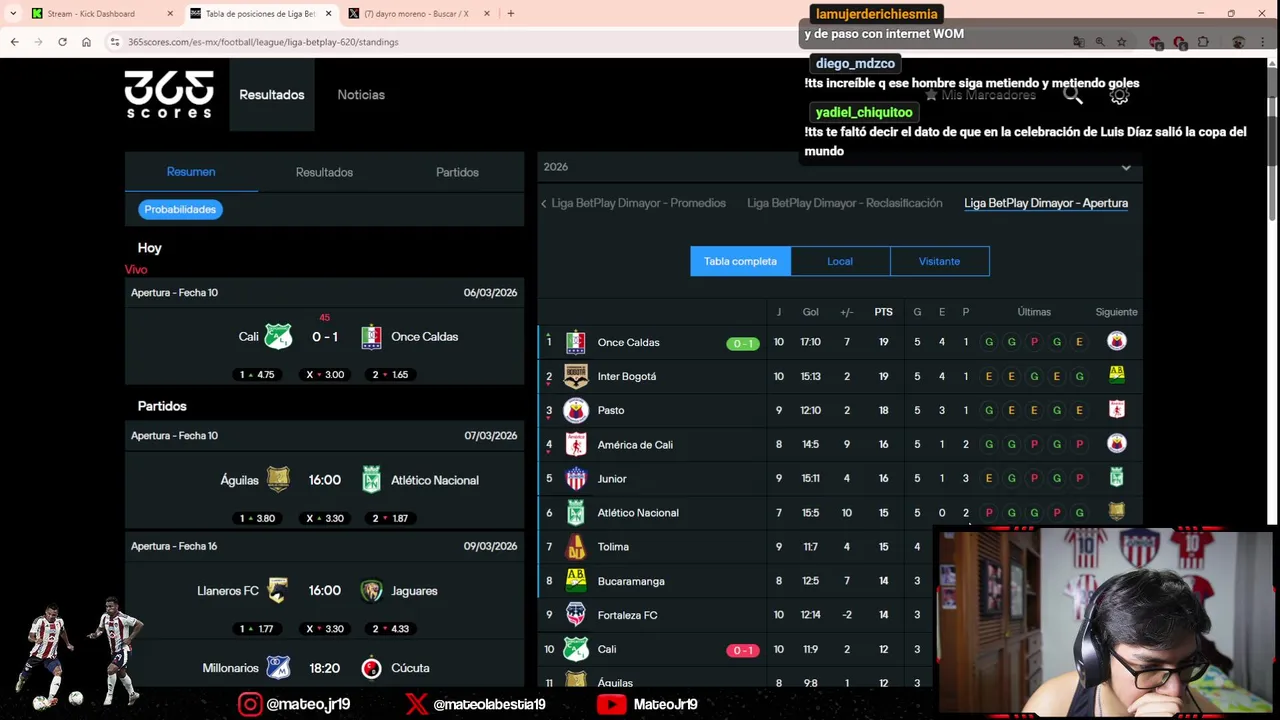This screenshot has width=1280, height=720.
Task: Select the Local standings view
Action: coord(840,261)
